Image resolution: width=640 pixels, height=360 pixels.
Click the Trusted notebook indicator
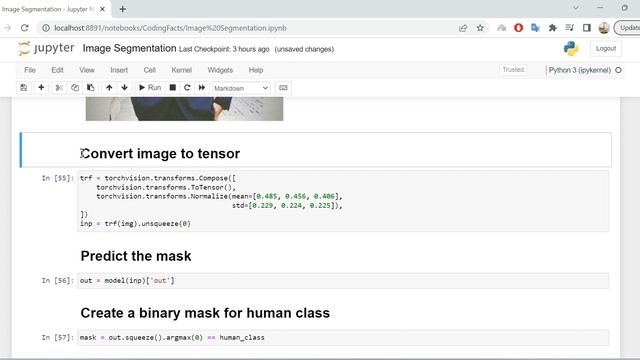513,70
